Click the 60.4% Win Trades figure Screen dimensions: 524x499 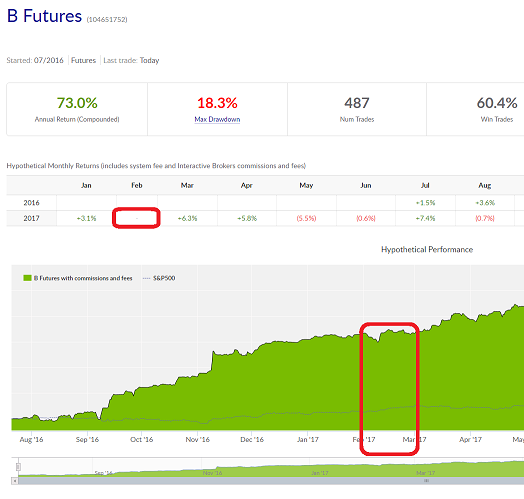pos(497,103)
